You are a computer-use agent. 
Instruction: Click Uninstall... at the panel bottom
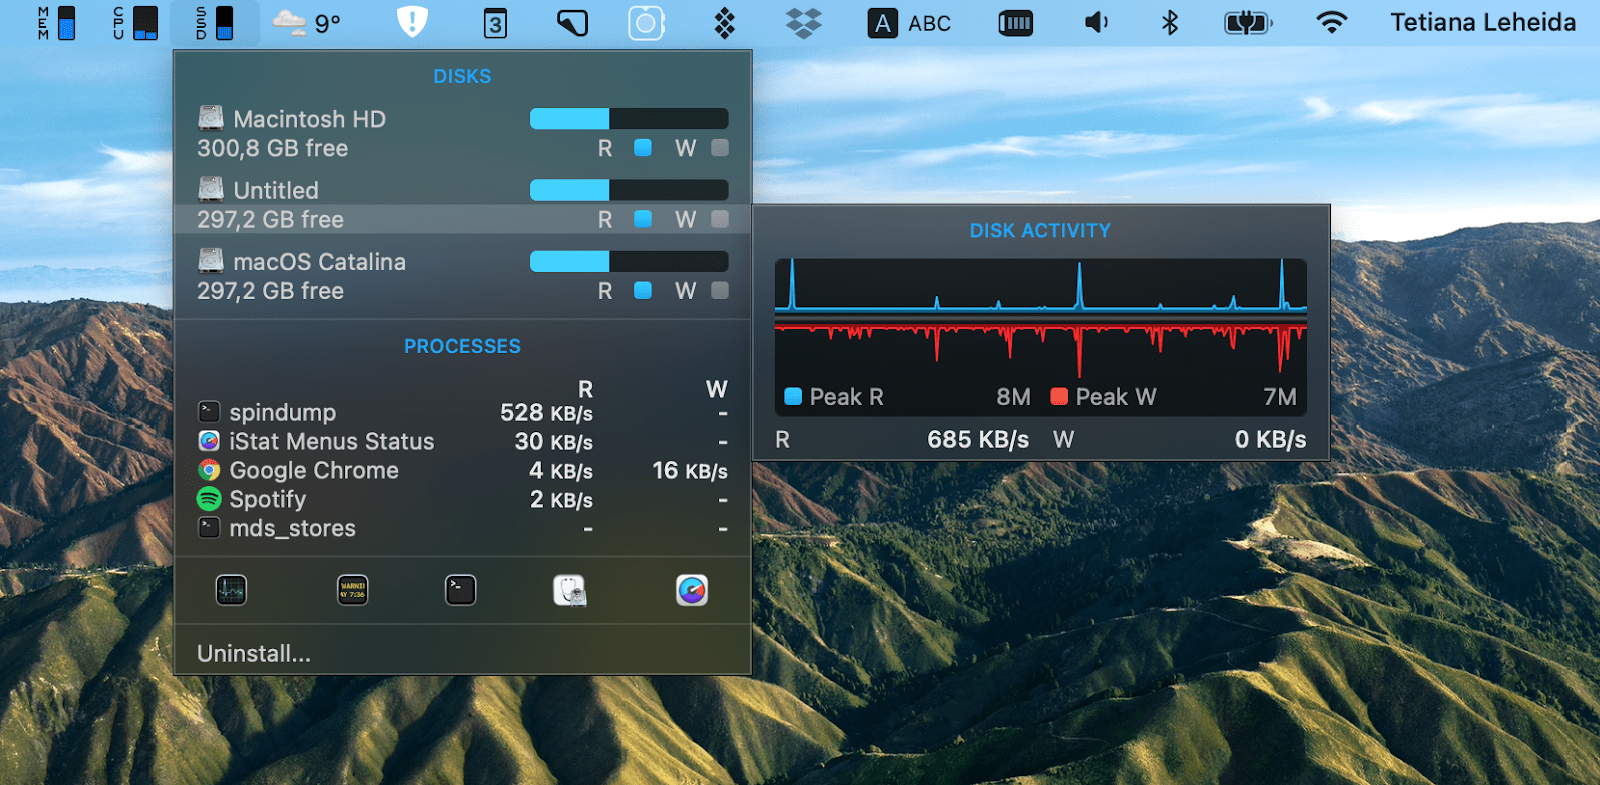(254, 653)
